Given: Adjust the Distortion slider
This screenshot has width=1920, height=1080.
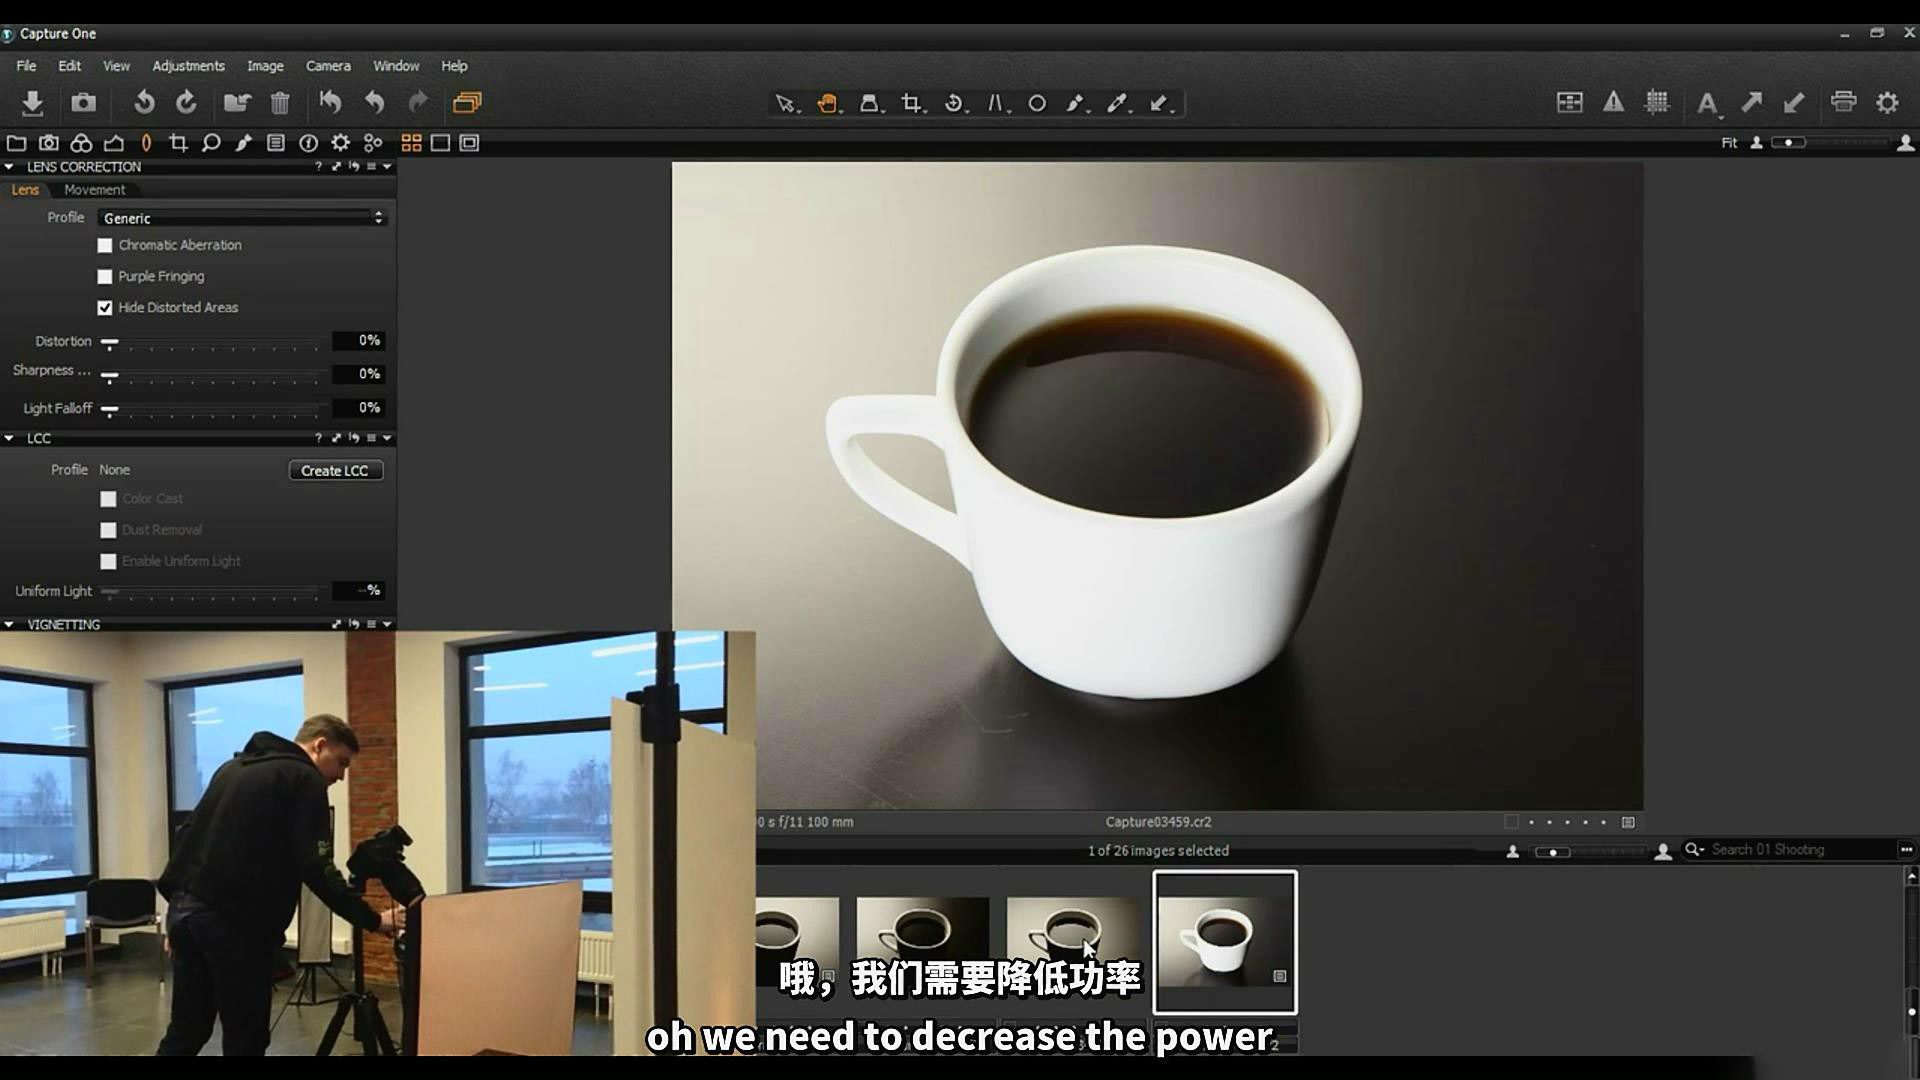Looking at the screenshot, I should point(110,343).
